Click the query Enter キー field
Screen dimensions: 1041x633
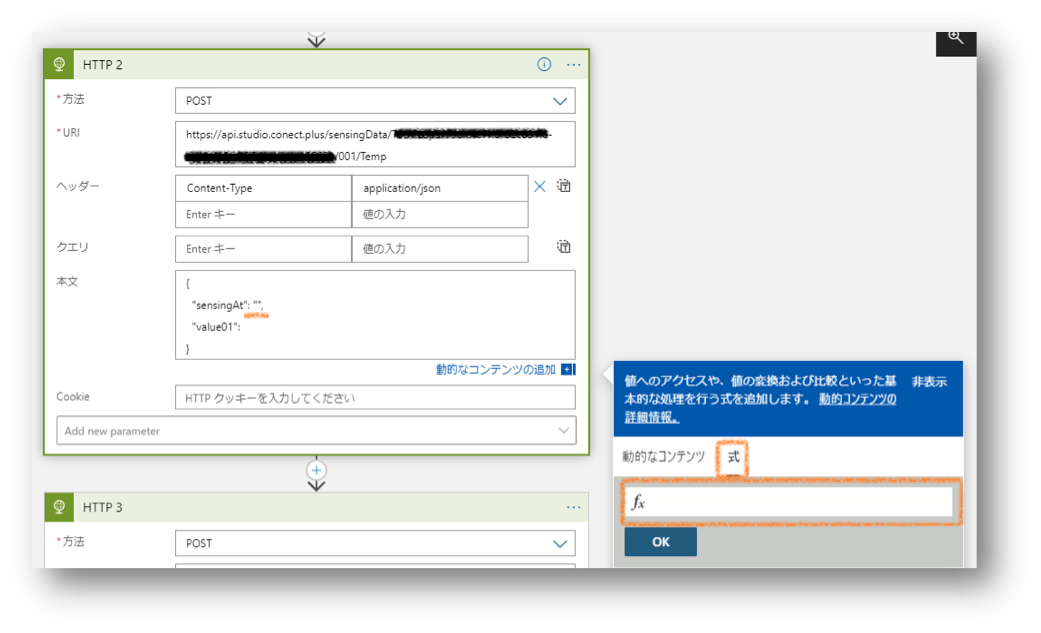click(x=263, y=249)
